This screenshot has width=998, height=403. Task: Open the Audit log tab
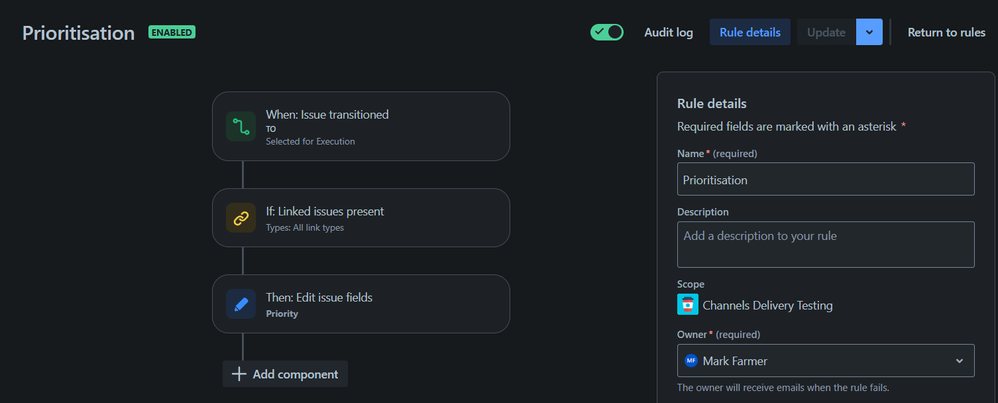(x=668, y=32)
